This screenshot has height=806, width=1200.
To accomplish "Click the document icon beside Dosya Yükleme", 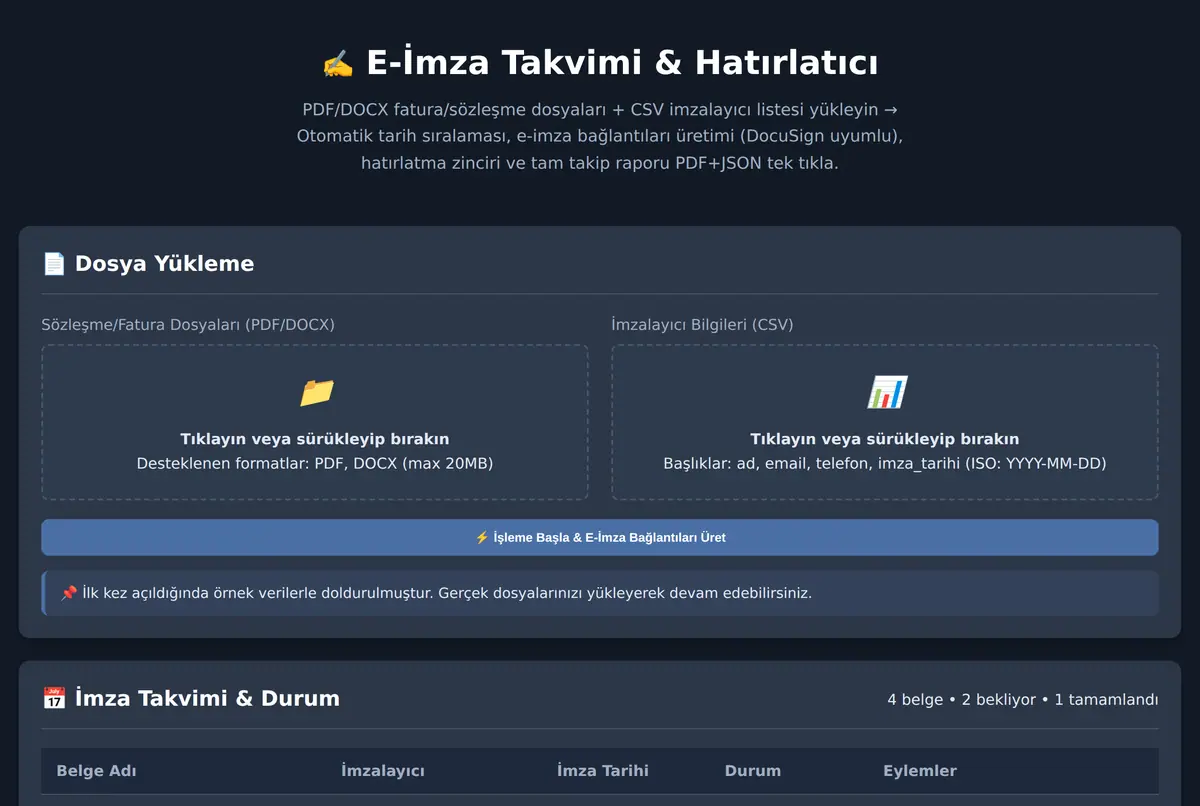I will 54,264.
